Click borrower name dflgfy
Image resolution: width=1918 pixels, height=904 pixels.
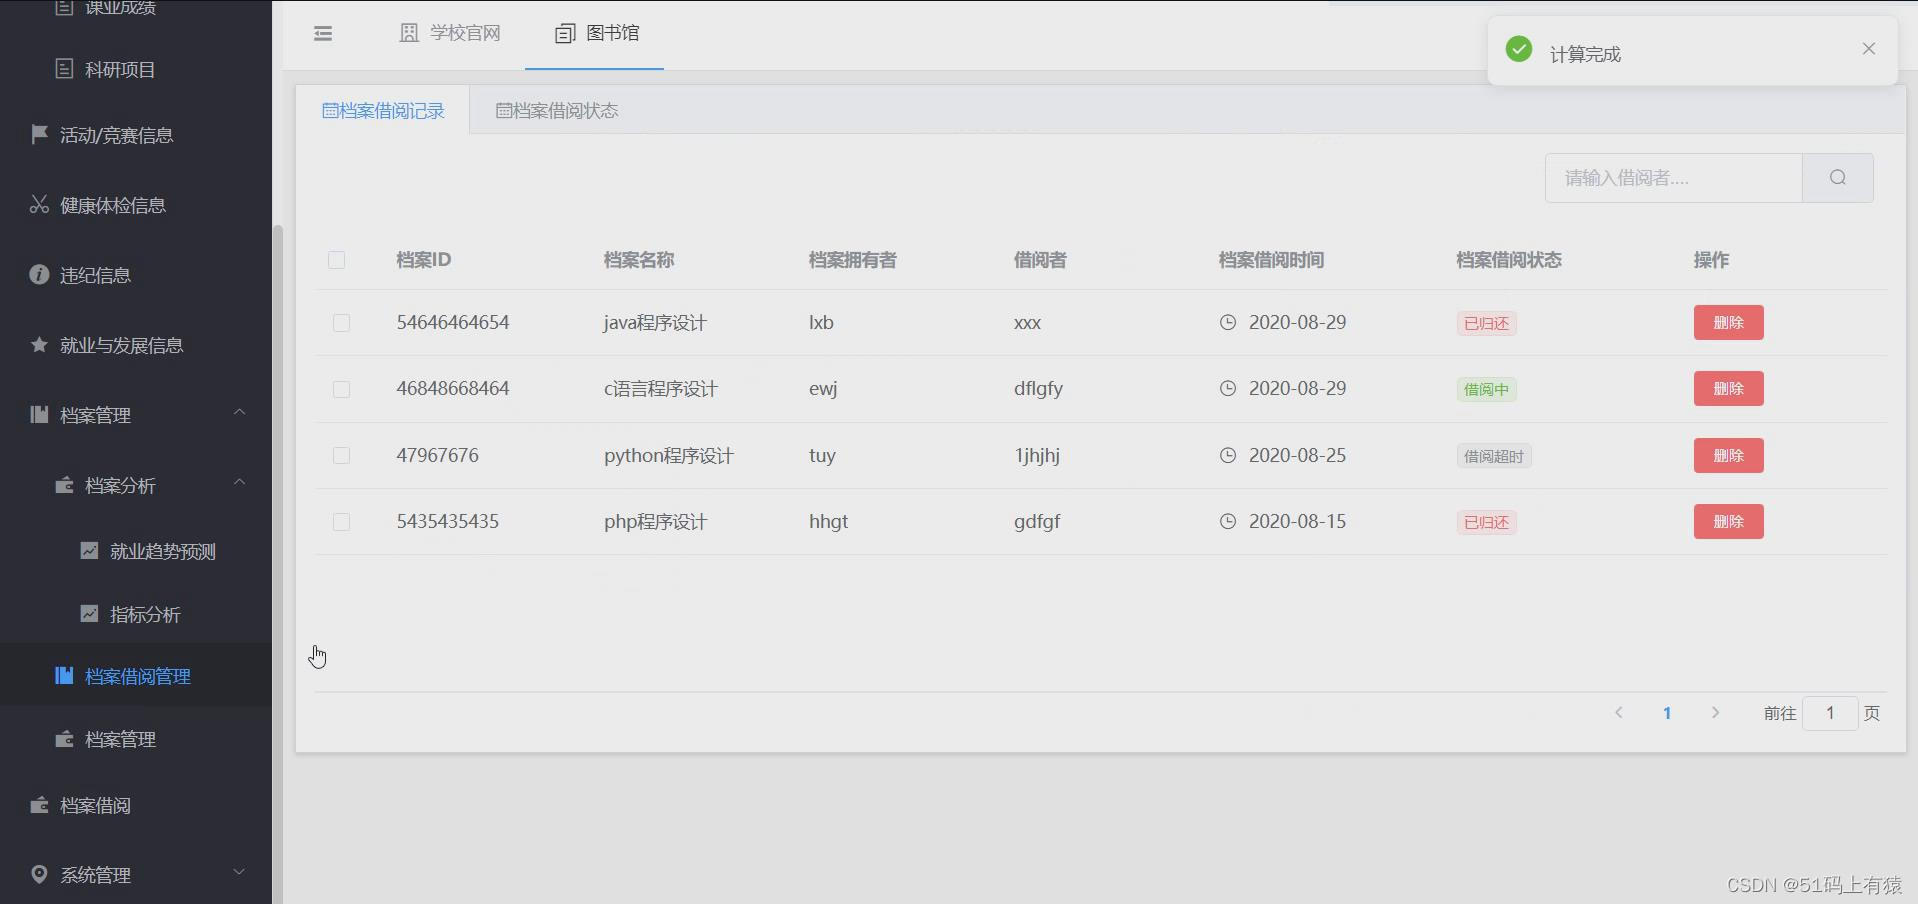[x=1038, y=388]
